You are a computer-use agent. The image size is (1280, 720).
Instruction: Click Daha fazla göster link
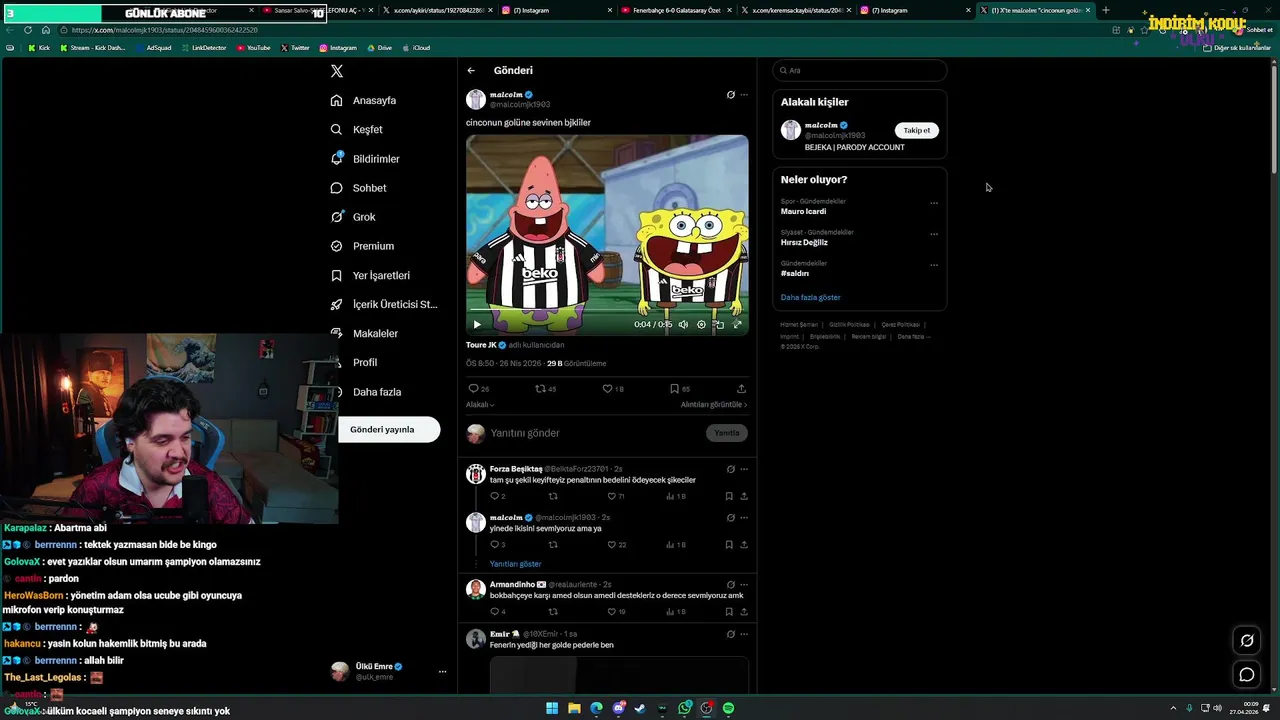(810, 297)
